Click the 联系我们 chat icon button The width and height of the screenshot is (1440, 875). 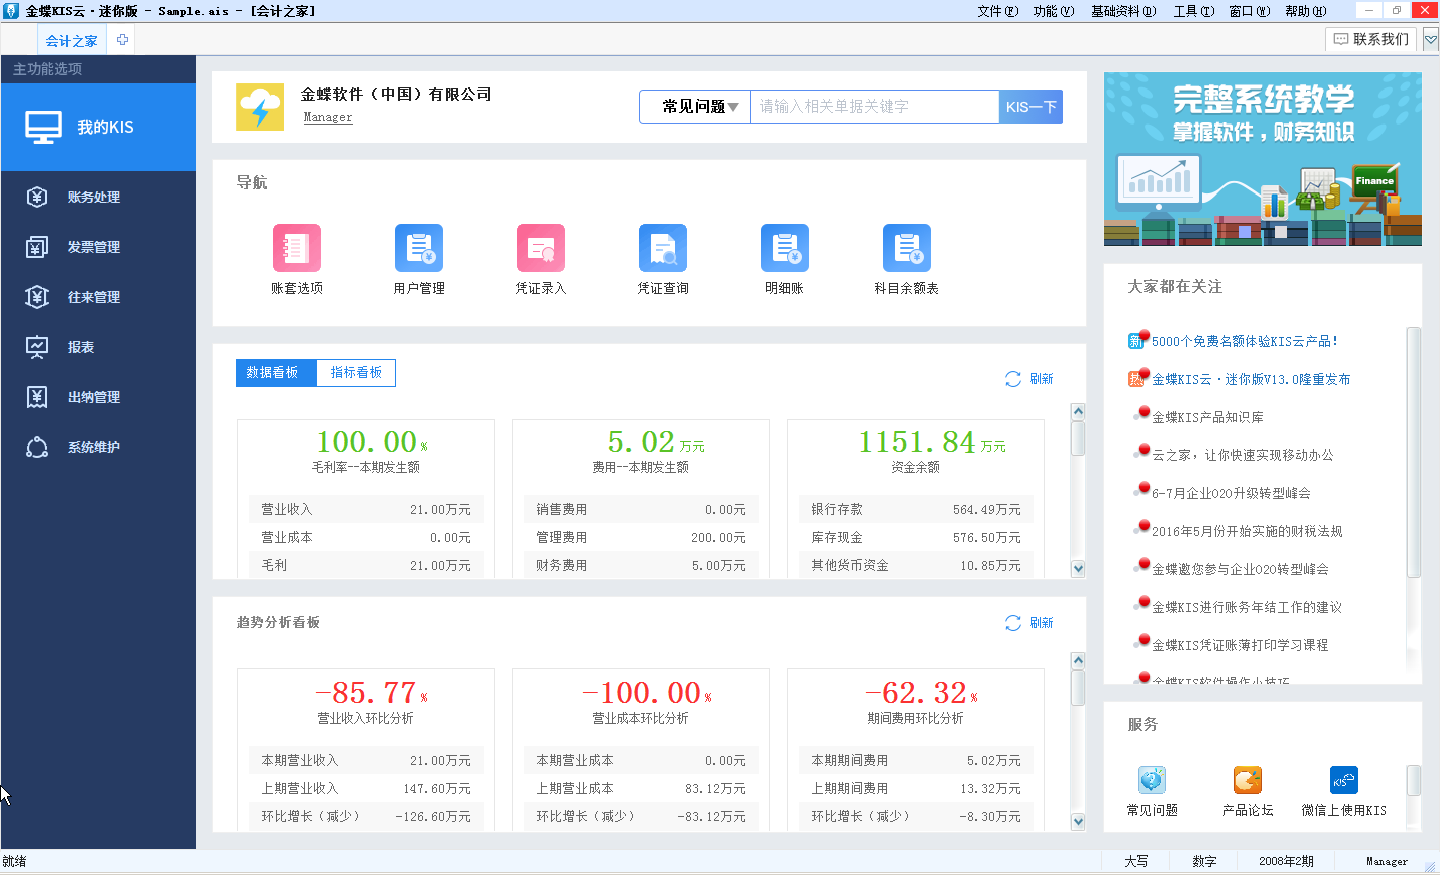[1371, 39]
